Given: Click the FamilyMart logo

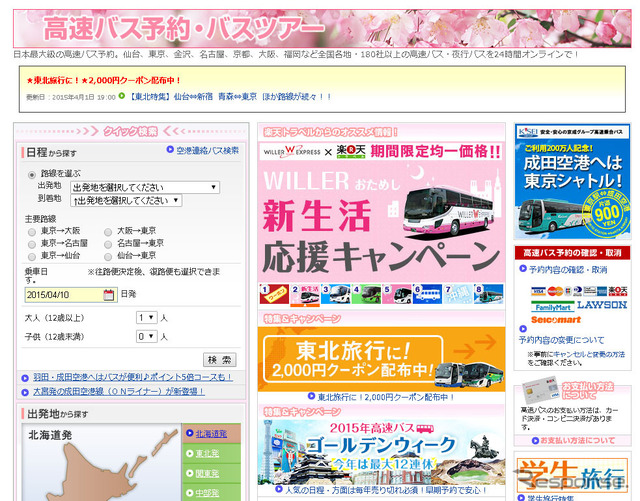Looking at the screenshot, I should click(553, 306).
